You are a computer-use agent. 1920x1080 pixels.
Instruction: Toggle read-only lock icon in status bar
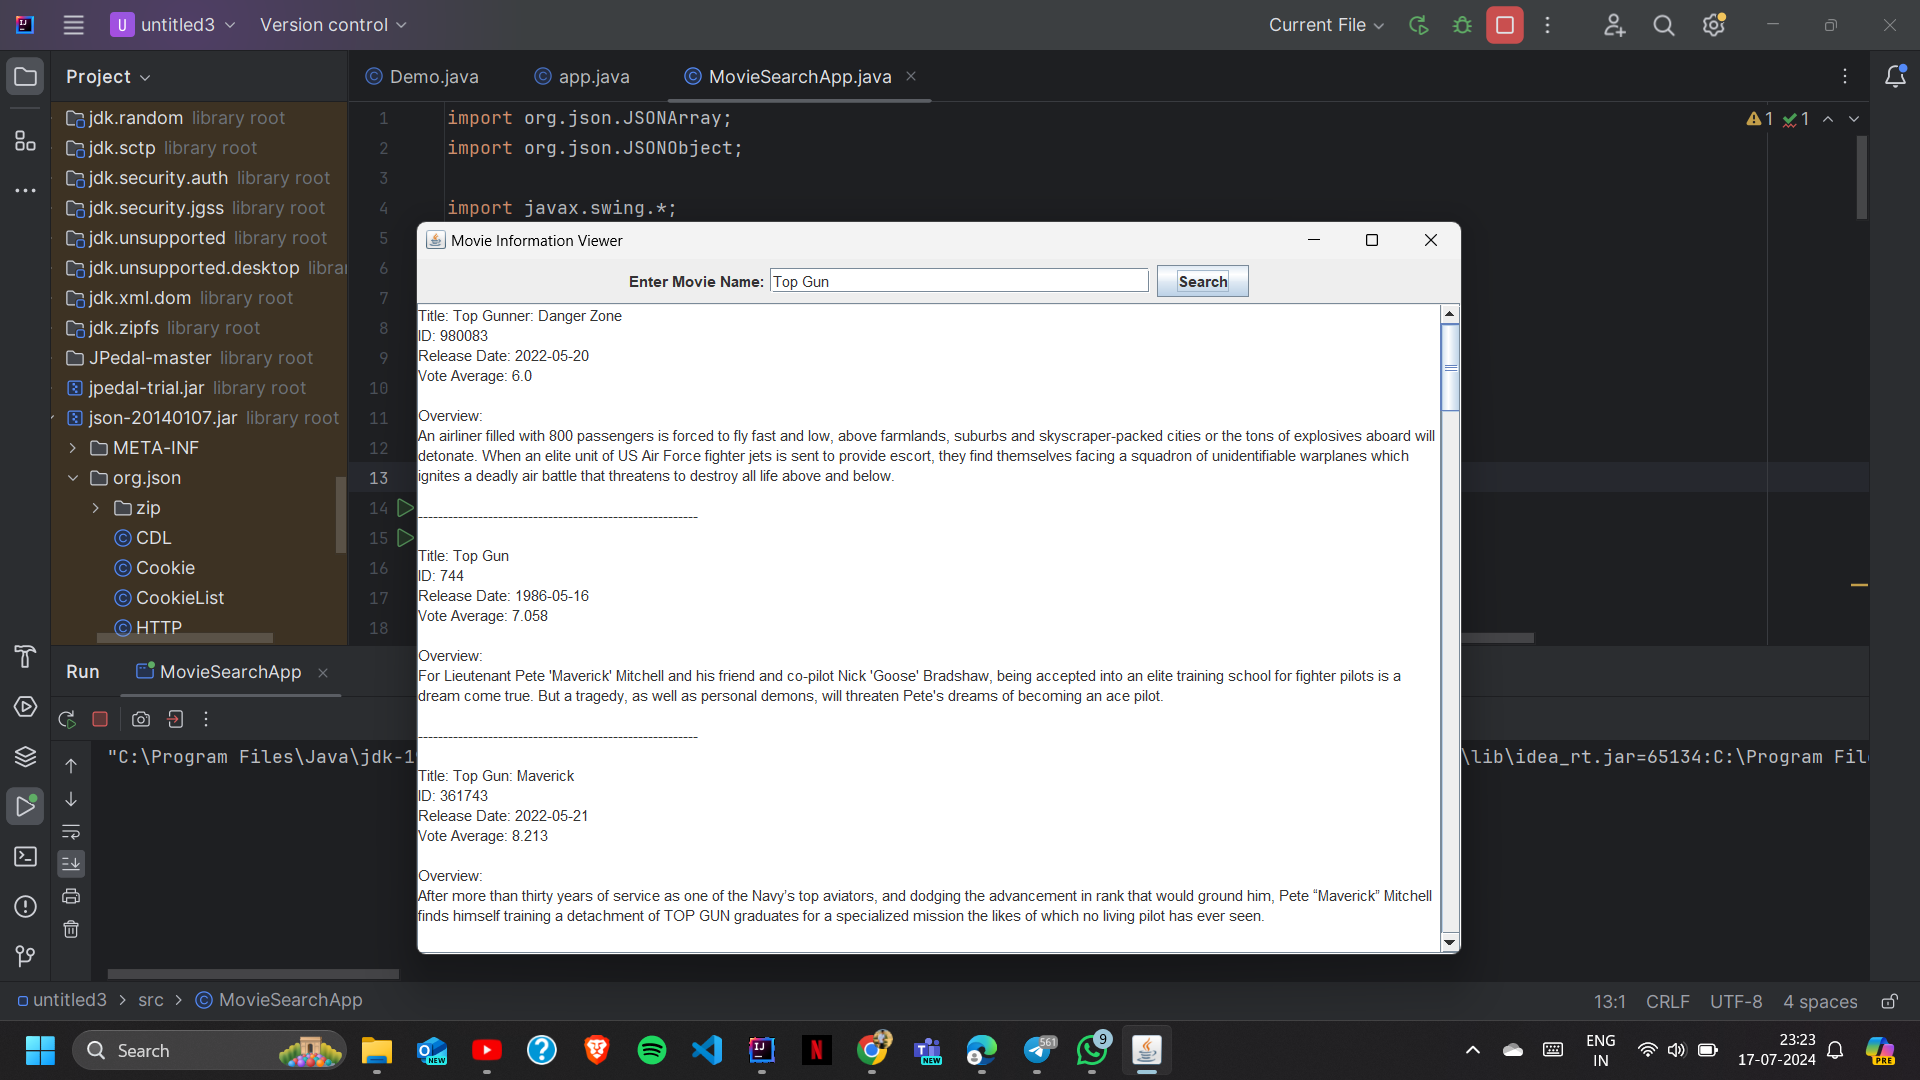(x=1889, y=1001)
